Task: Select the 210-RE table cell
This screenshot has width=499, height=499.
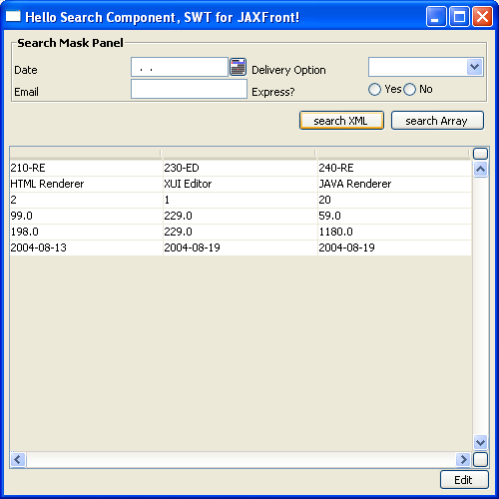Action: click(86, 168)
